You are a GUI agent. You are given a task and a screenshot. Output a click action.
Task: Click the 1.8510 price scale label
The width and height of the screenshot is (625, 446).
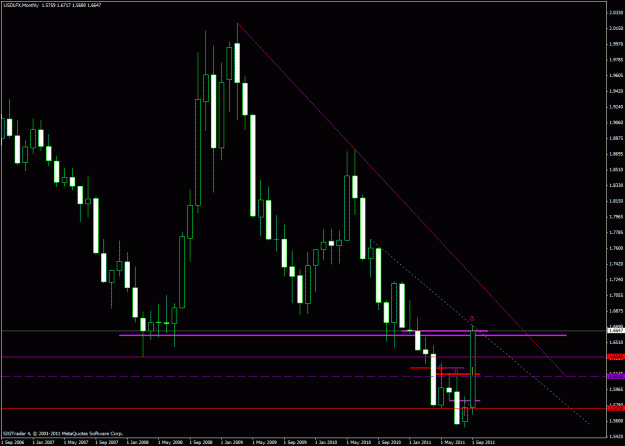pos(614,169)
